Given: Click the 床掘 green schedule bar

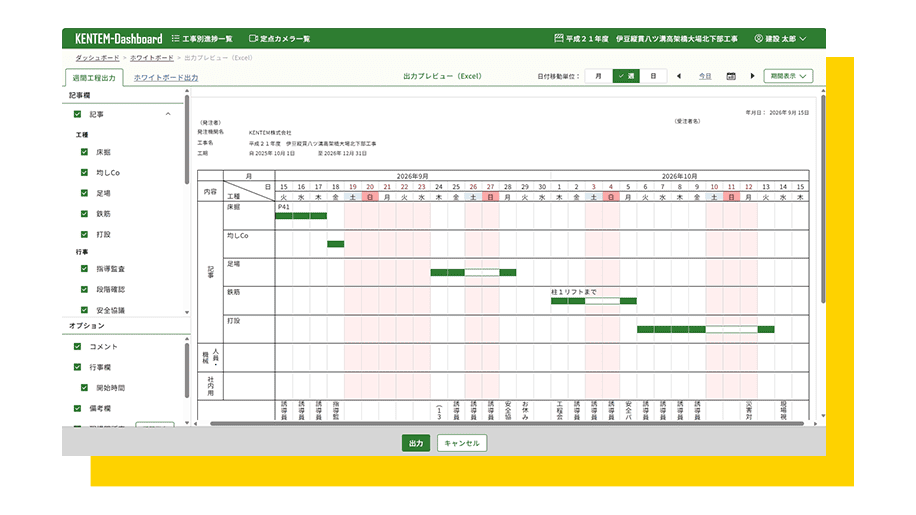Looking at the screenshot, I should (301, 216).
